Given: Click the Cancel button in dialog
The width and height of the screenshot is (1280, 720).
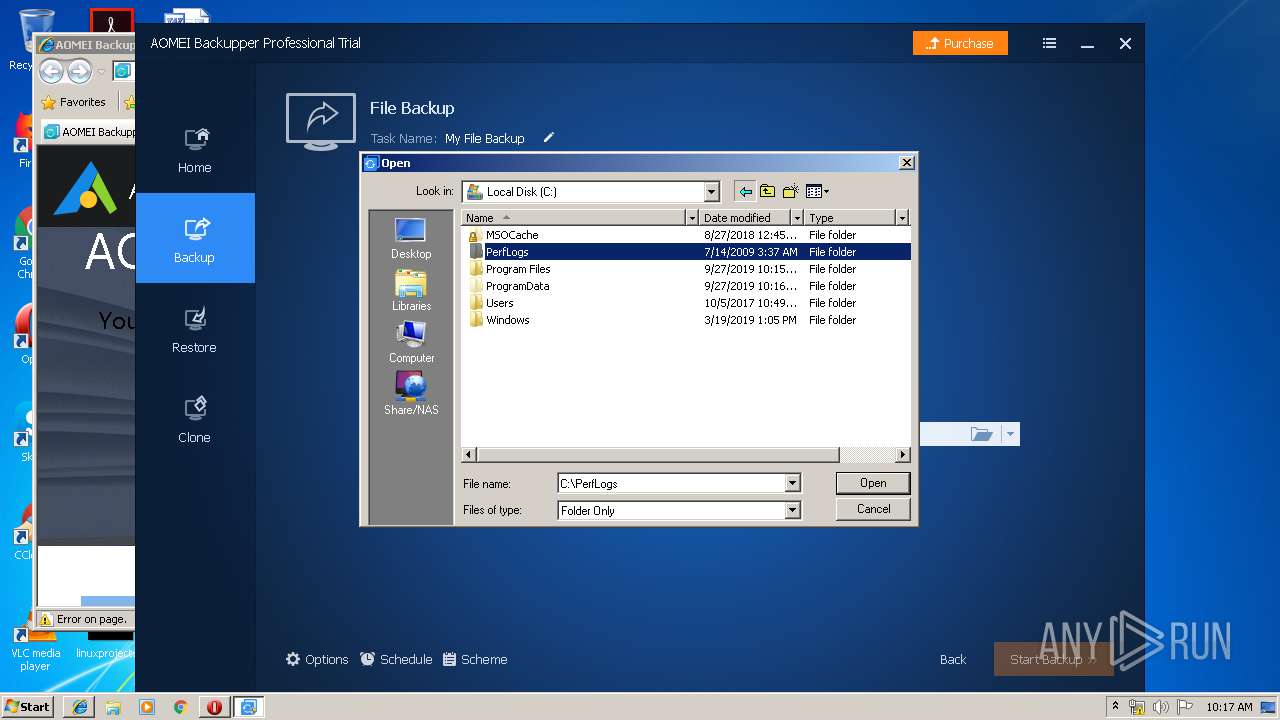Looking at the screenshot, I should pyautogui.click(x=873, y=509).
